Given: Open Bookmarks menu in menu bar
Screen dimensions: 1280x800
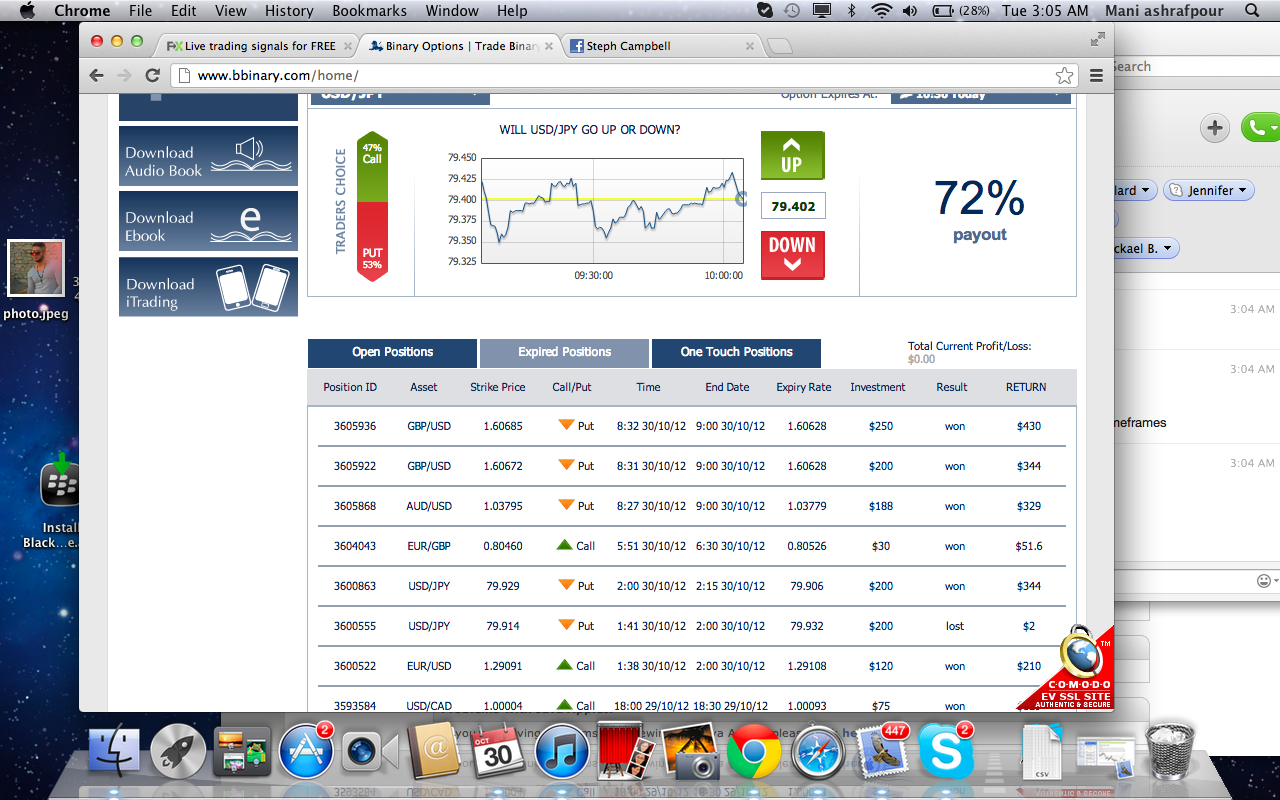Looking at the screenshot, I should [369, 11].
